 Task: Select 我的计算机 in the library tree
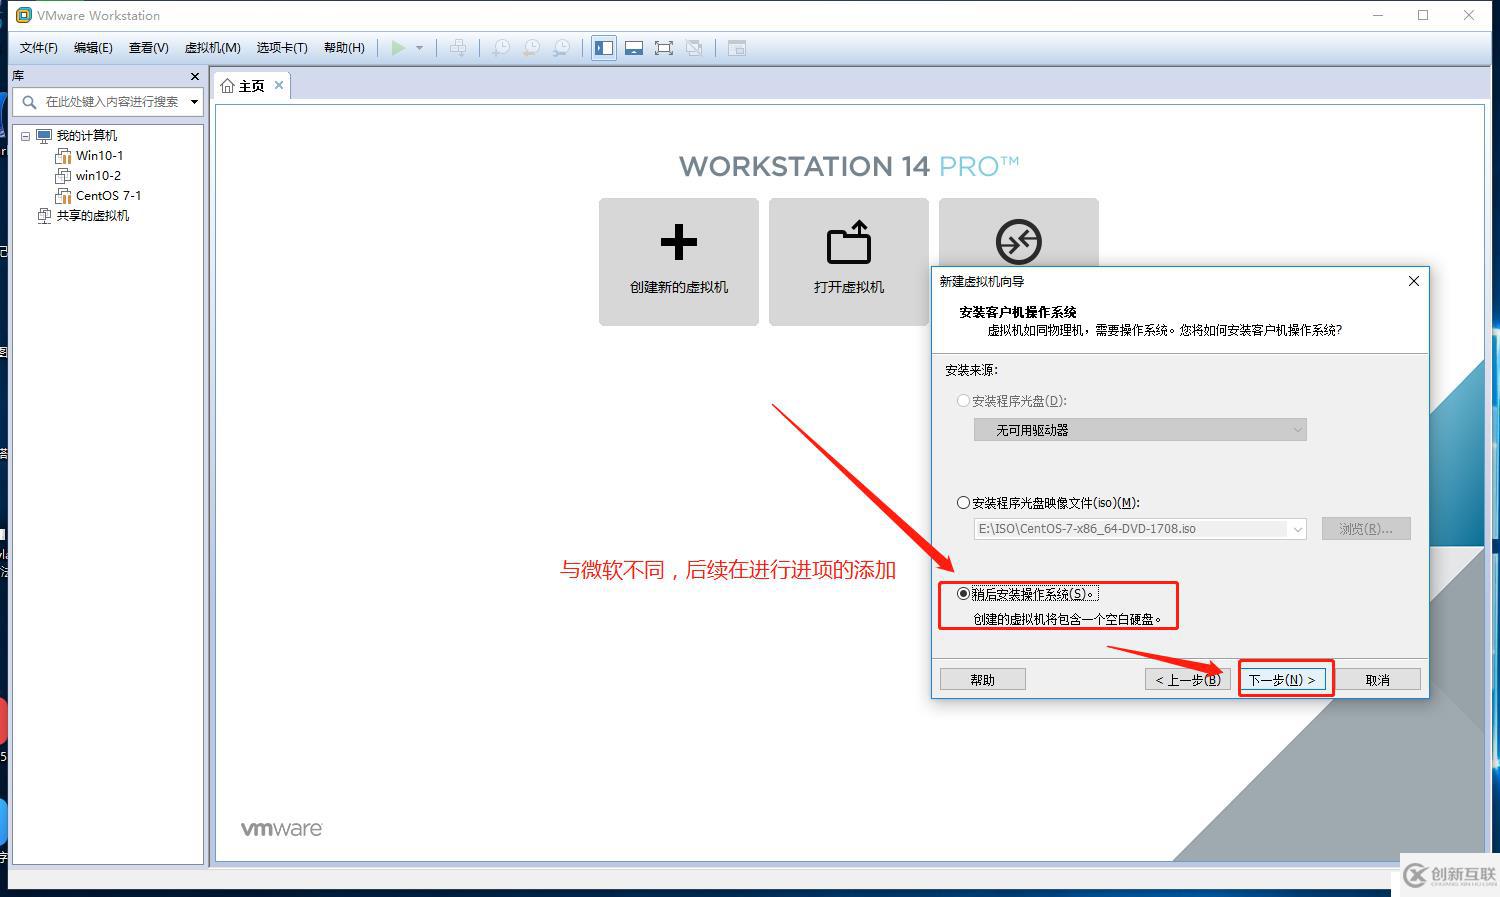point(86,136)
